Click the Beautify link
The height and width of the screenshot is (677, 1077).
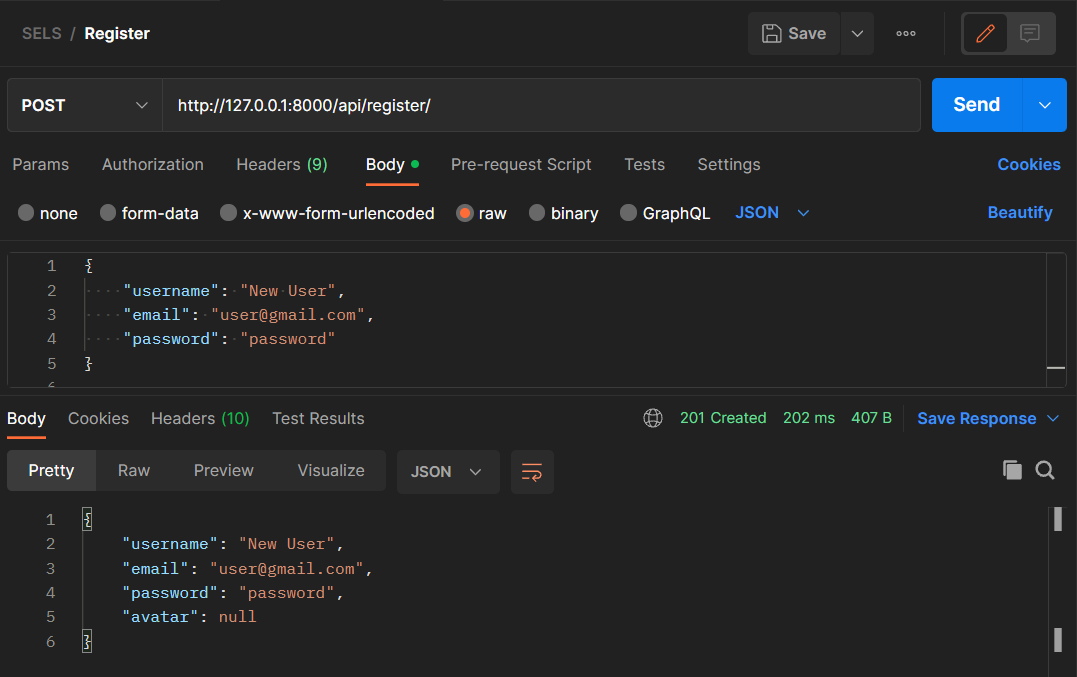(1020, 213)
